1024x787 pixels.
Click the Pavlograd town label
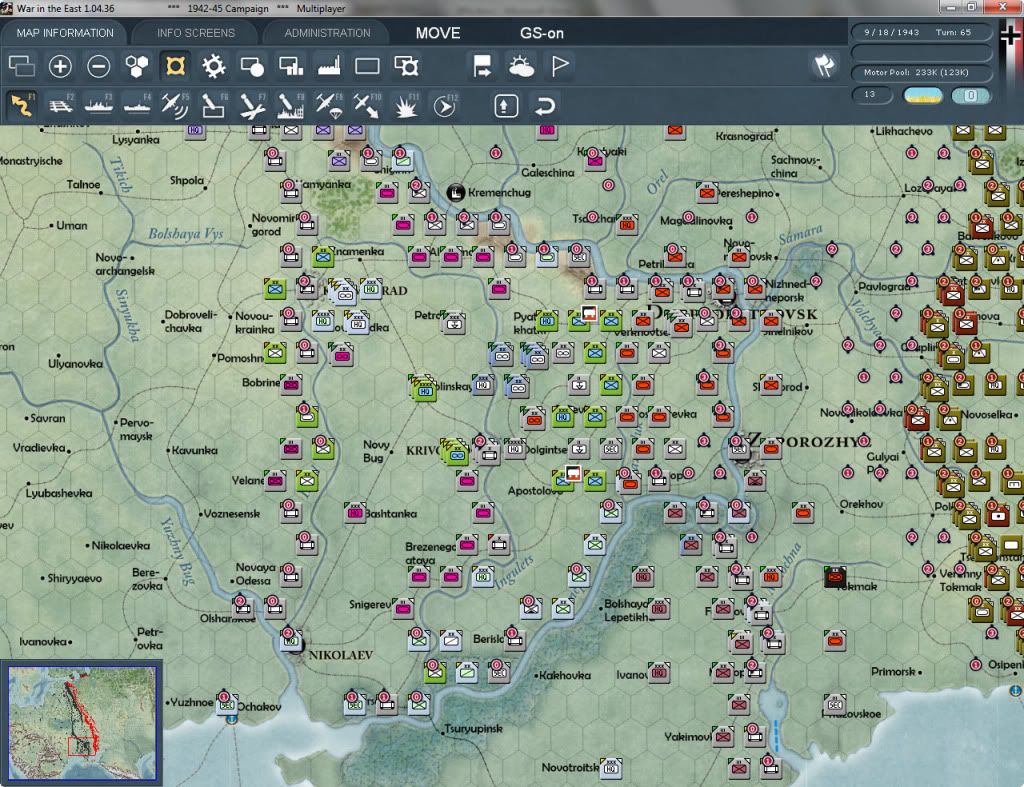tap(884, 287)
